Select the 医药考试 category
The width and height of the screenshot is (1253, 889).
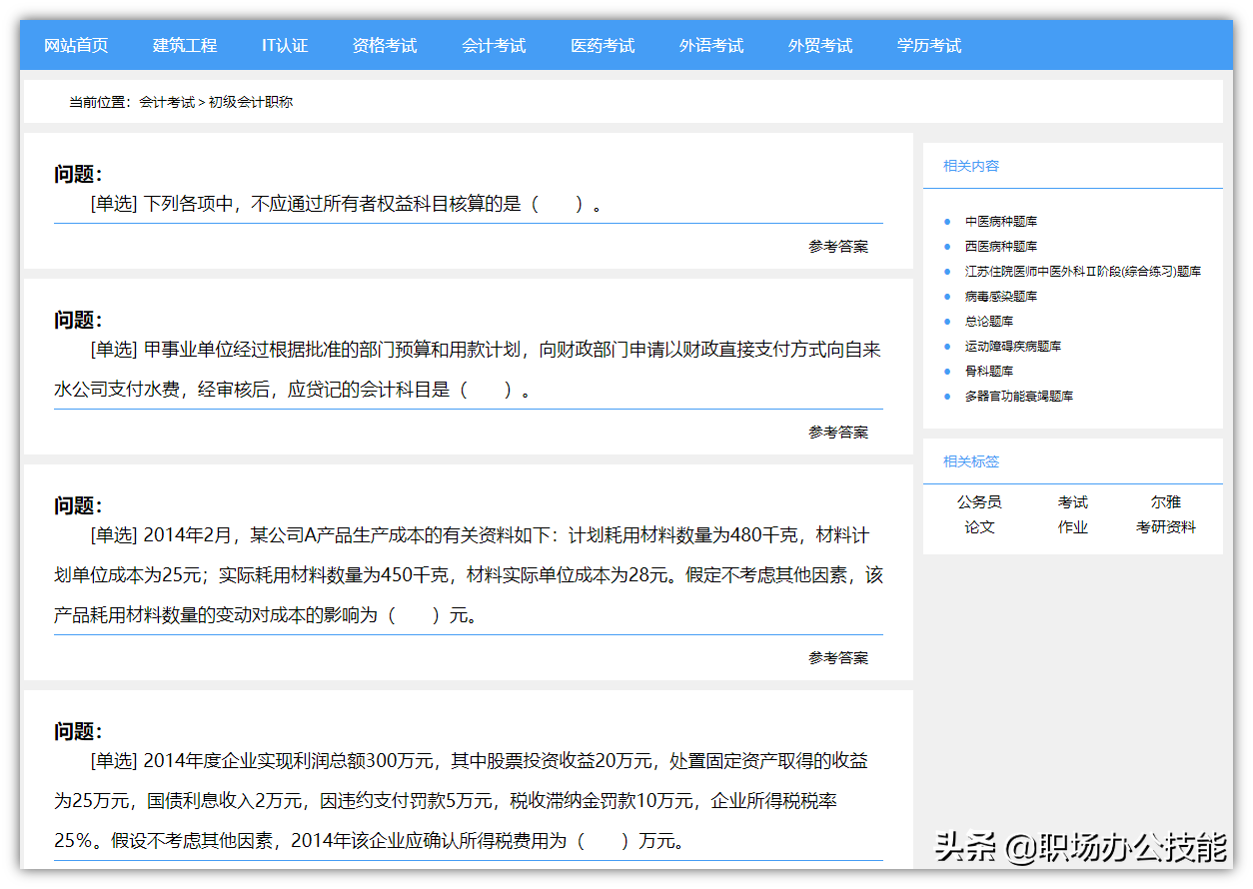(602, 45)
